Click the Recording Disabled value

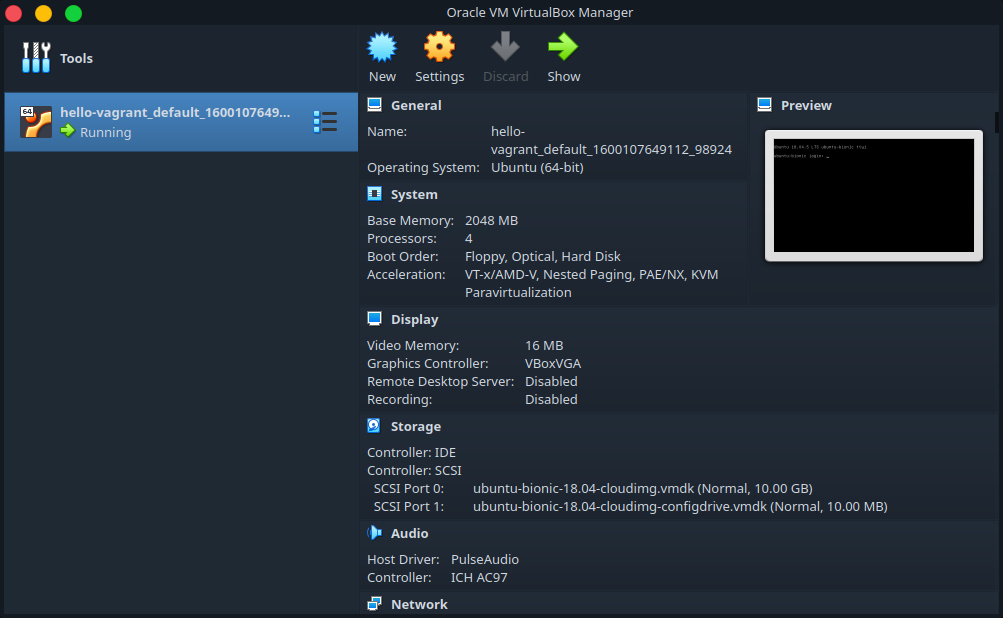click(x=551, y=399)
